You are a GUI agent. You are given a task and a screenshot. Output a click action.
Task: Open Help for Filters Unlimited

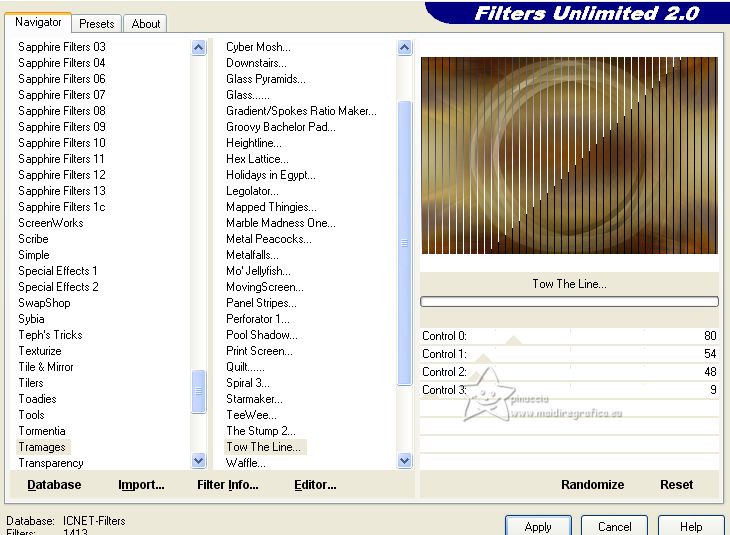(691, 527)
